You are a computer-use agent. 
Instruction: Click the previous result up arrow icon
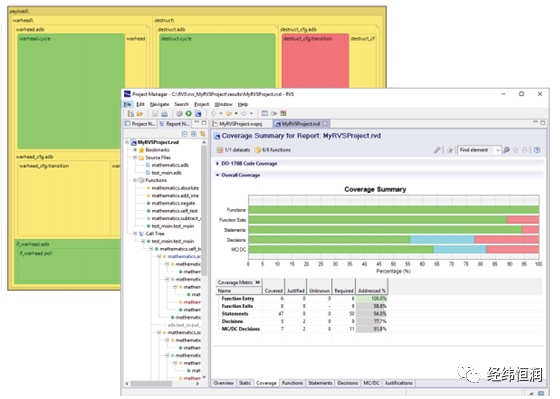point(515,150)
